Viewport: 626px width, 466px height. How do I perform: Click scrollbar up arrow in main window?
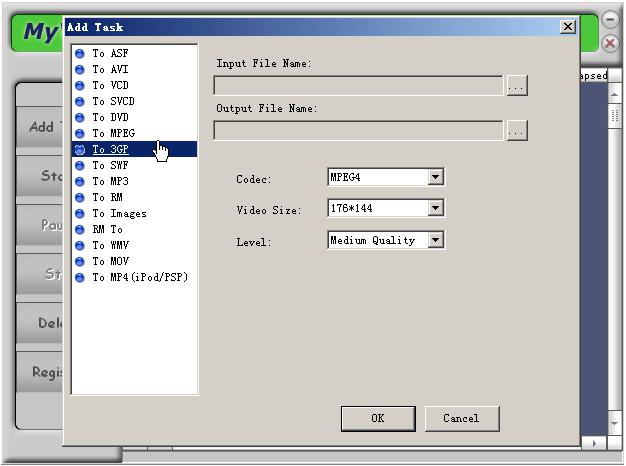[614, 95]
